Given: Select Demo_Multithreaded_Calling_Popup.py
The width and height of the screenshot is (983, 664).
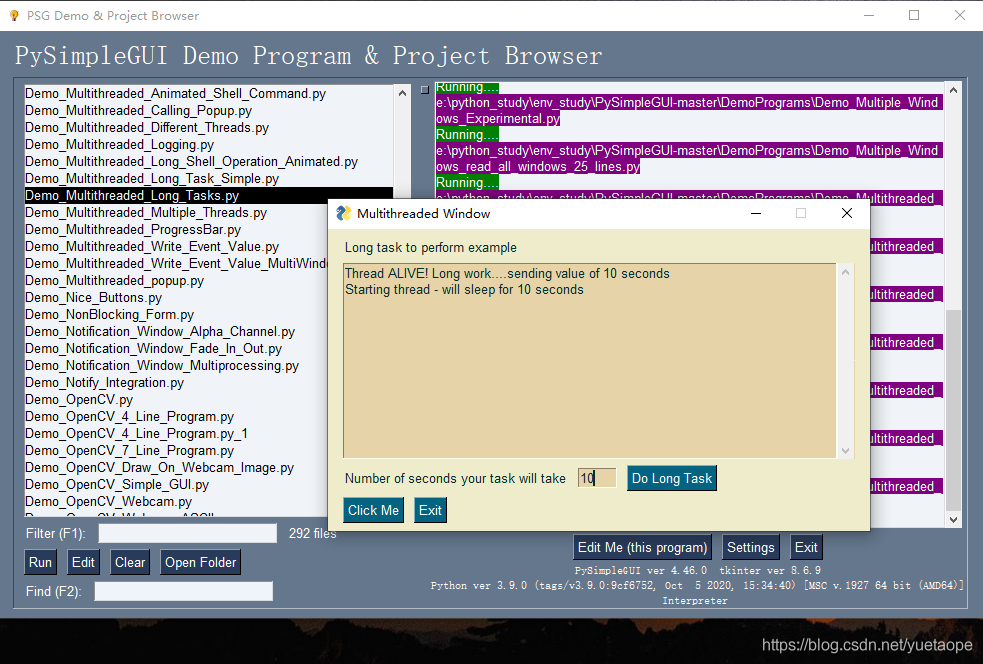Looking at the screenshot, I should point(208,110).
